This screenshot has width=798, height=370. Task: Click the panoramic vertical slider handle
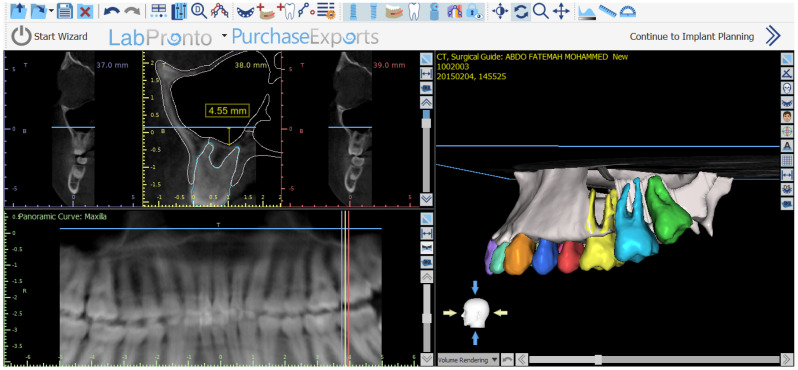[426, 318]
